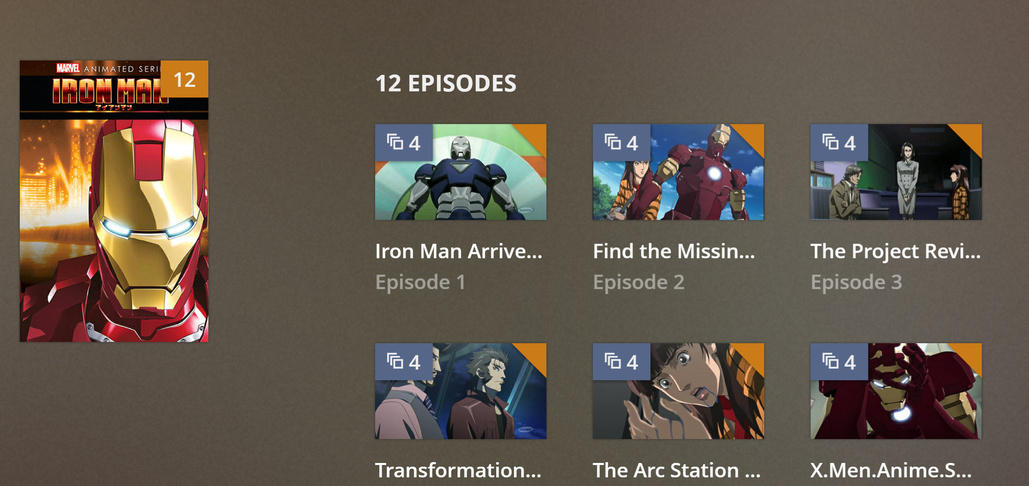
Task: Click the orange unwatched corner on Episode 1
Action: click(x=535, y=134)
